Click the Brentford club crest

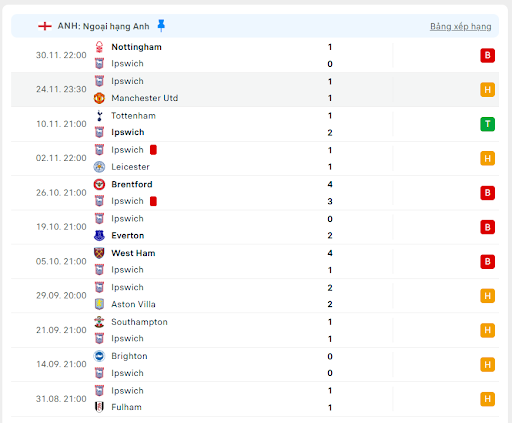pos(99,184)
